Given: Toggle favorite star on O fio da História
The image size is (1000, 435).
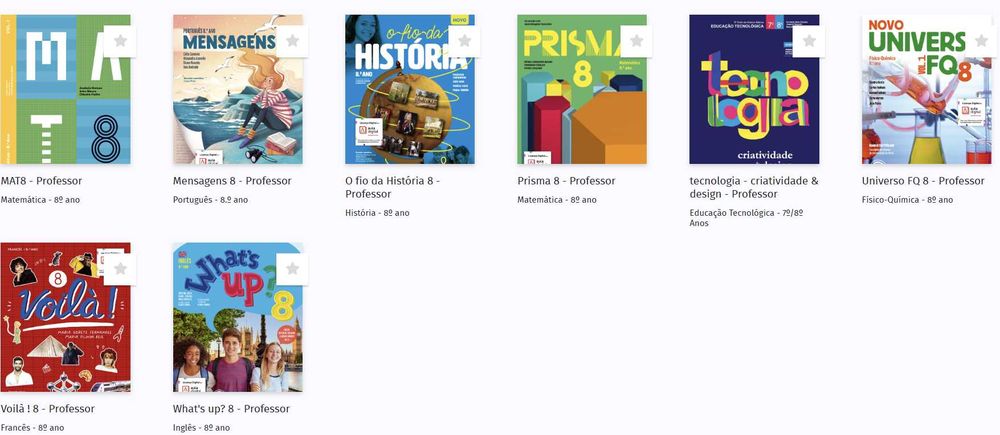Looking at the screenshot, I should [x=464, y=41].
